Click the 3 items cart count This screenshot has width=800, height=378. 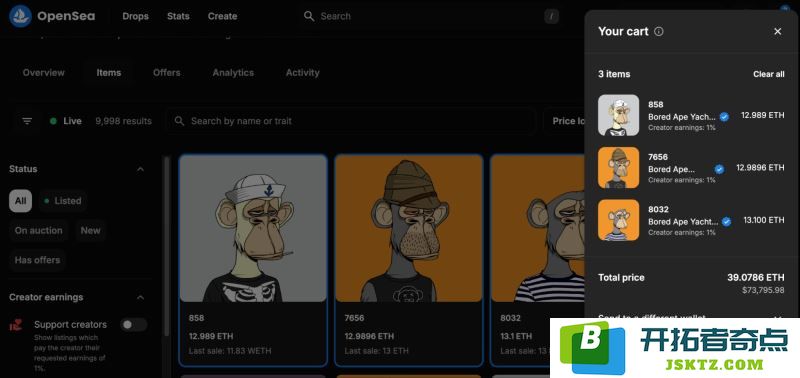[x=614, y=74]
